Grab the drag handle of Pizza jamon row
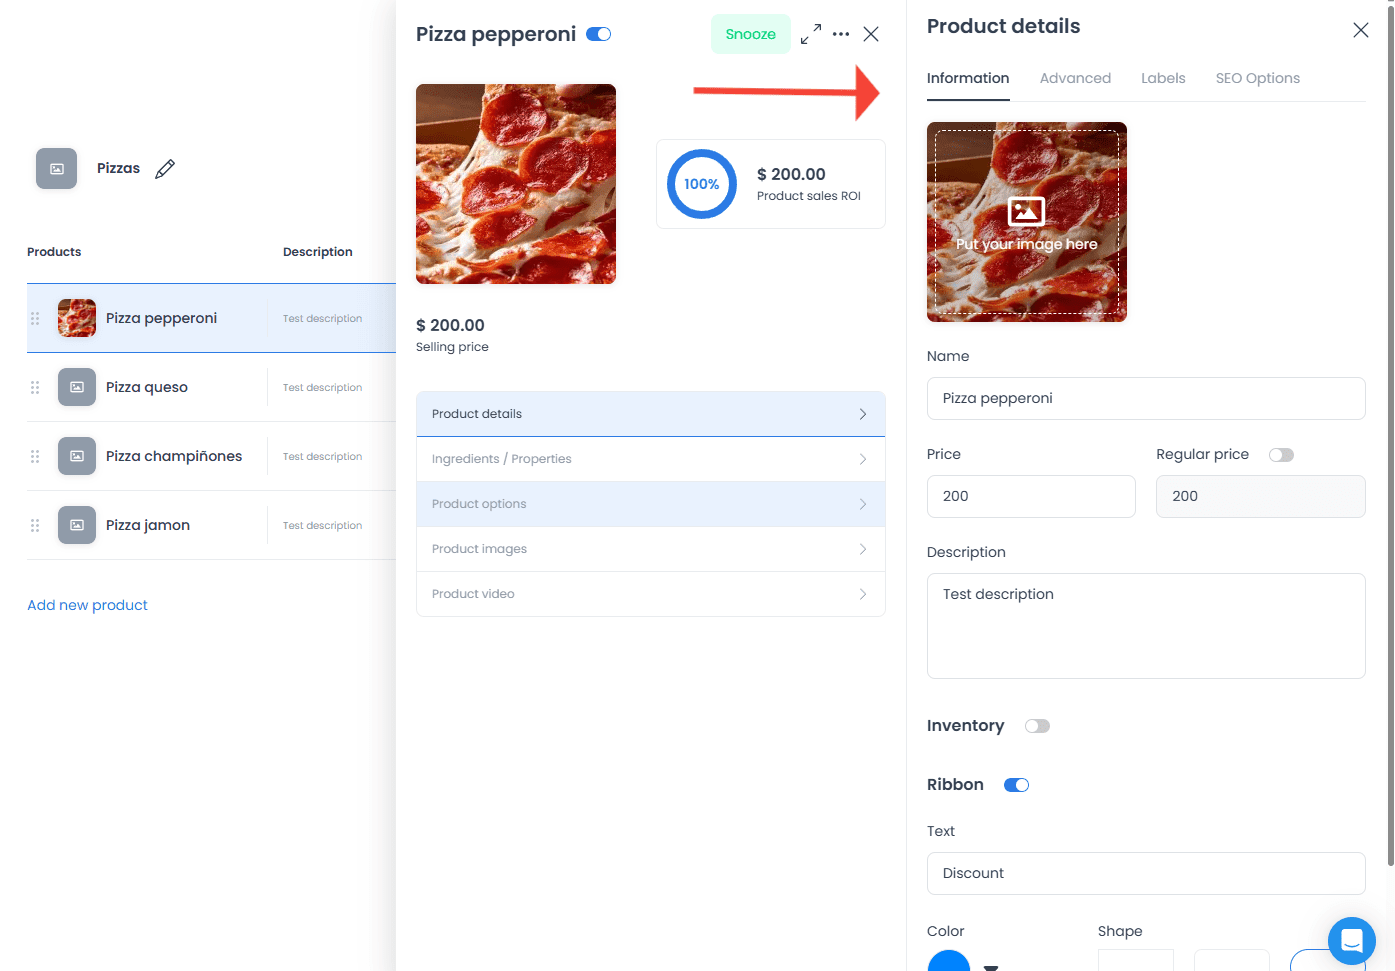This screenshot has height=971, width=1395. 35,525
